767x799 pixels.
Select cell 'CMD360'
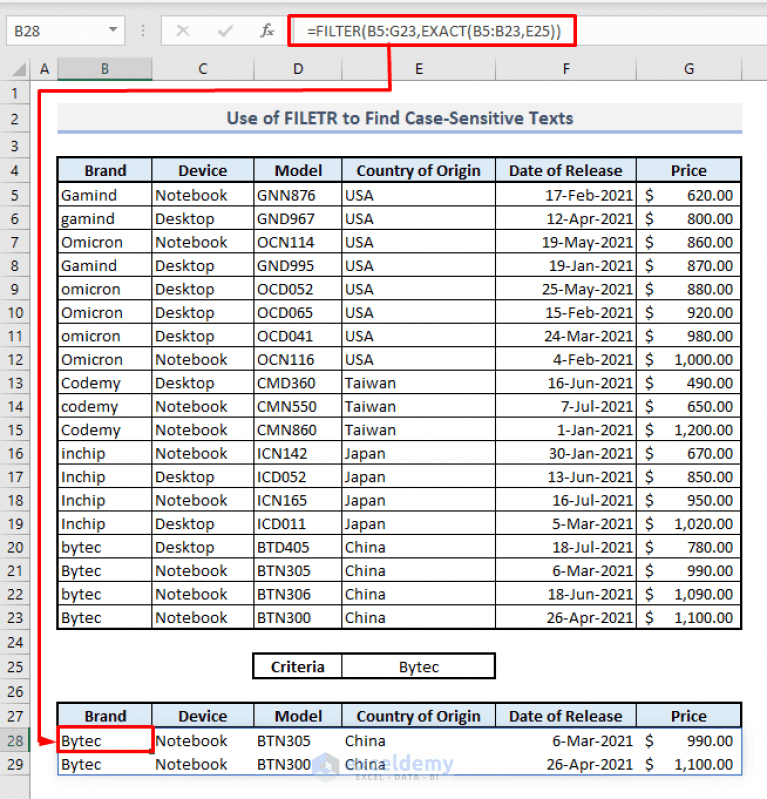point(298,383)
